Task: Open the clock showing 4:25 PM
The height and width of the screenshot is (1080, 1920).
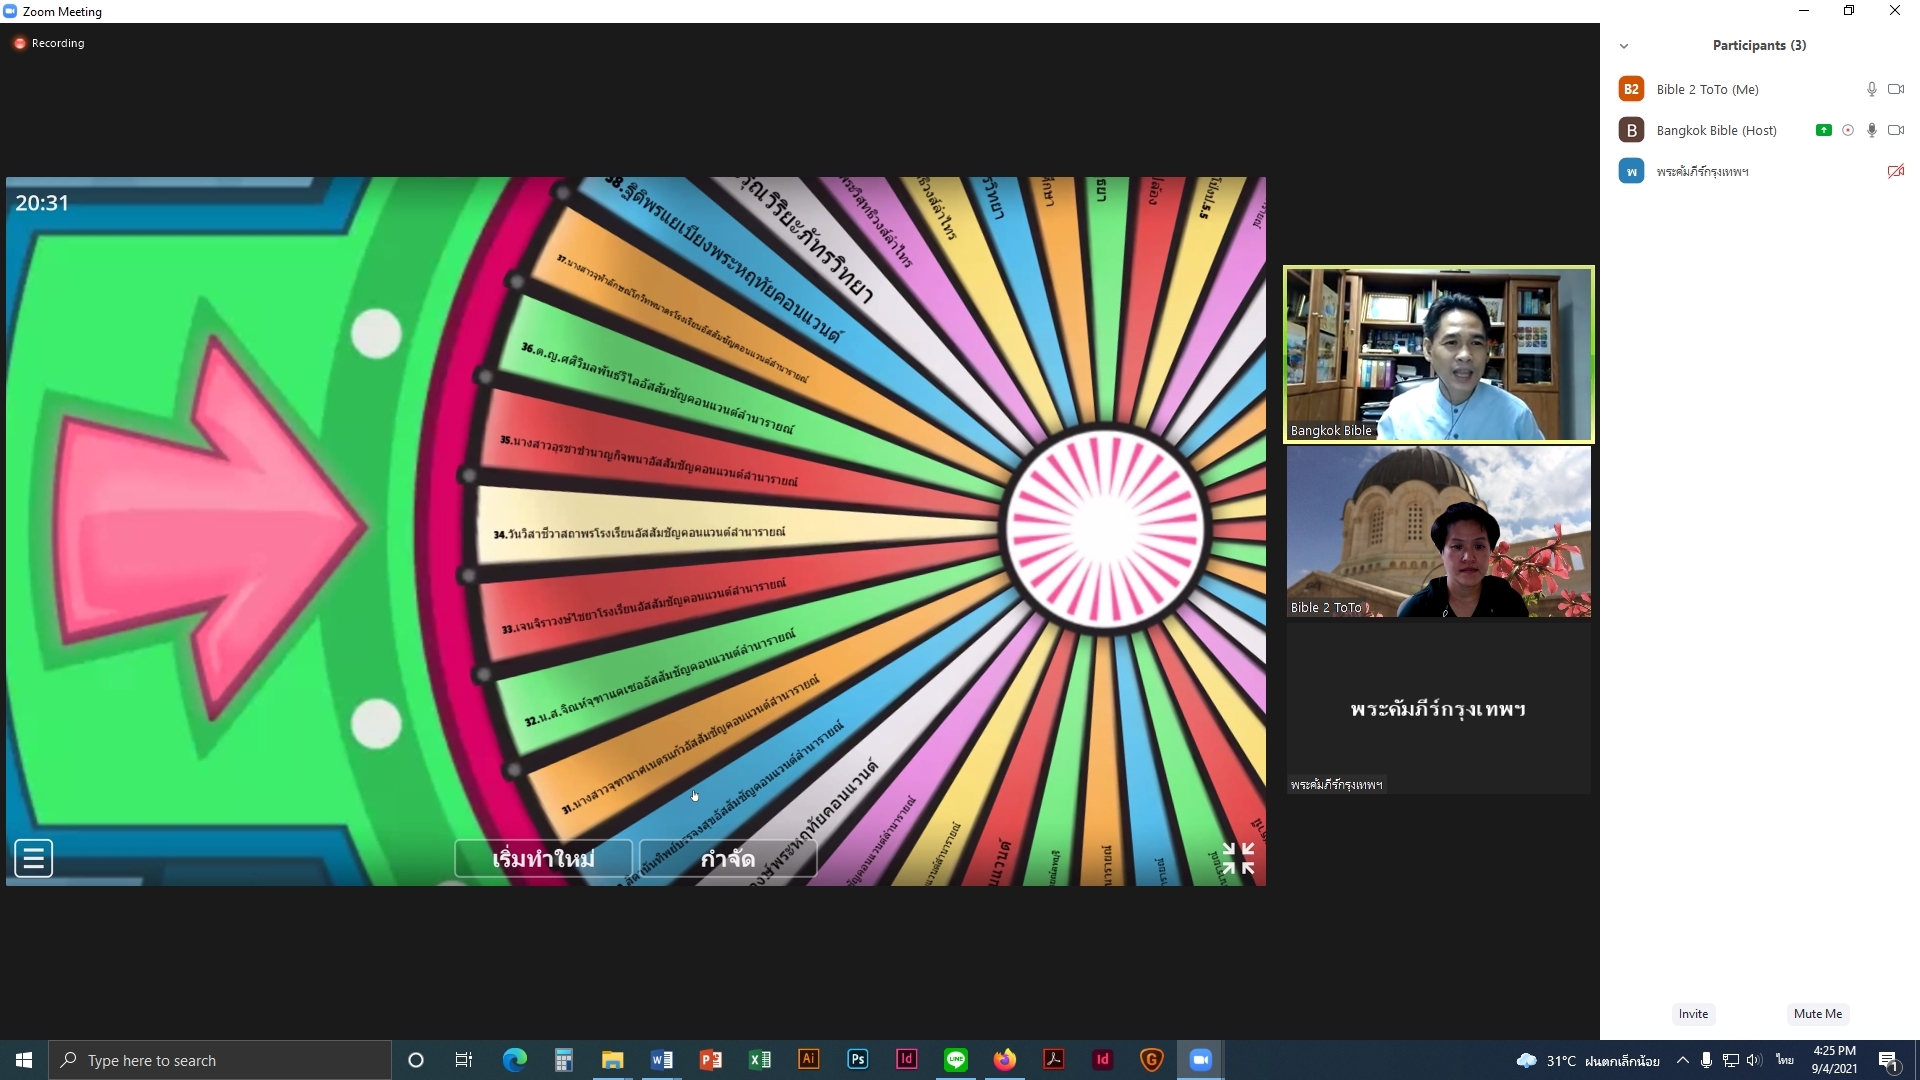Action: (x=1834, y=1060)
